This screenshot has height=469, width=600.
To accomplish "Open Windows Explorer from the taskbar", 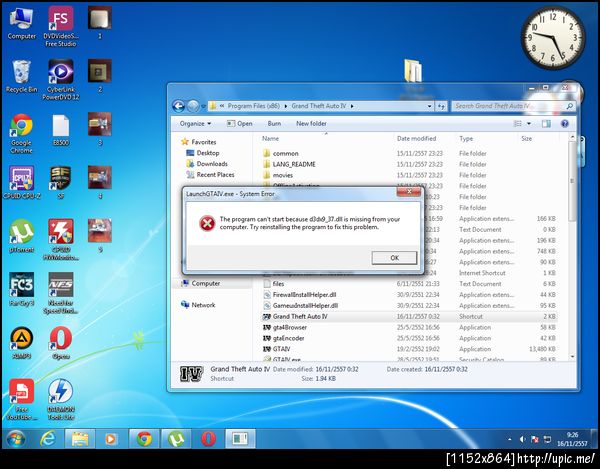I will (80, 439).
